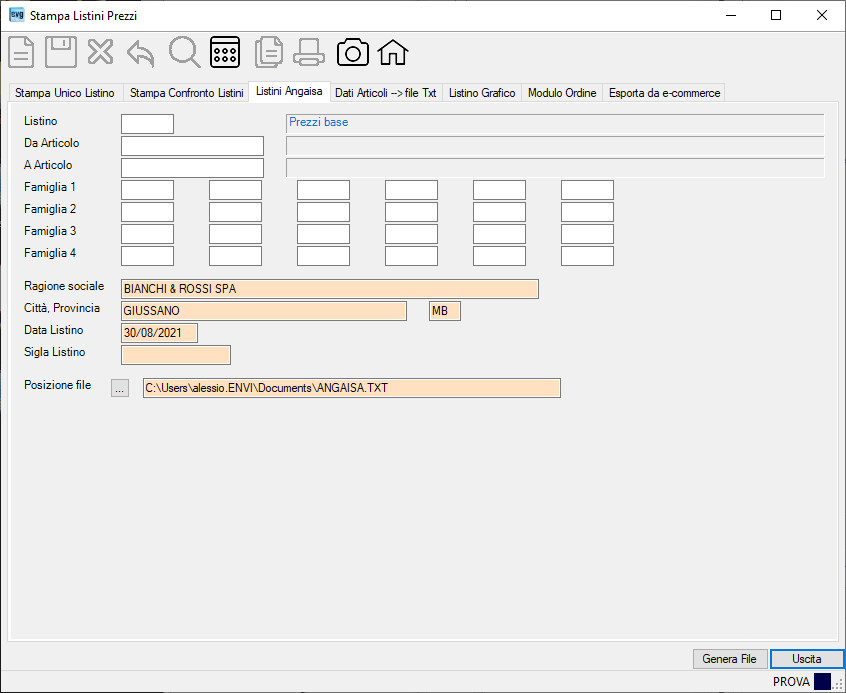
Task: Focus the Sigla Listino input field
Action: 176,355
